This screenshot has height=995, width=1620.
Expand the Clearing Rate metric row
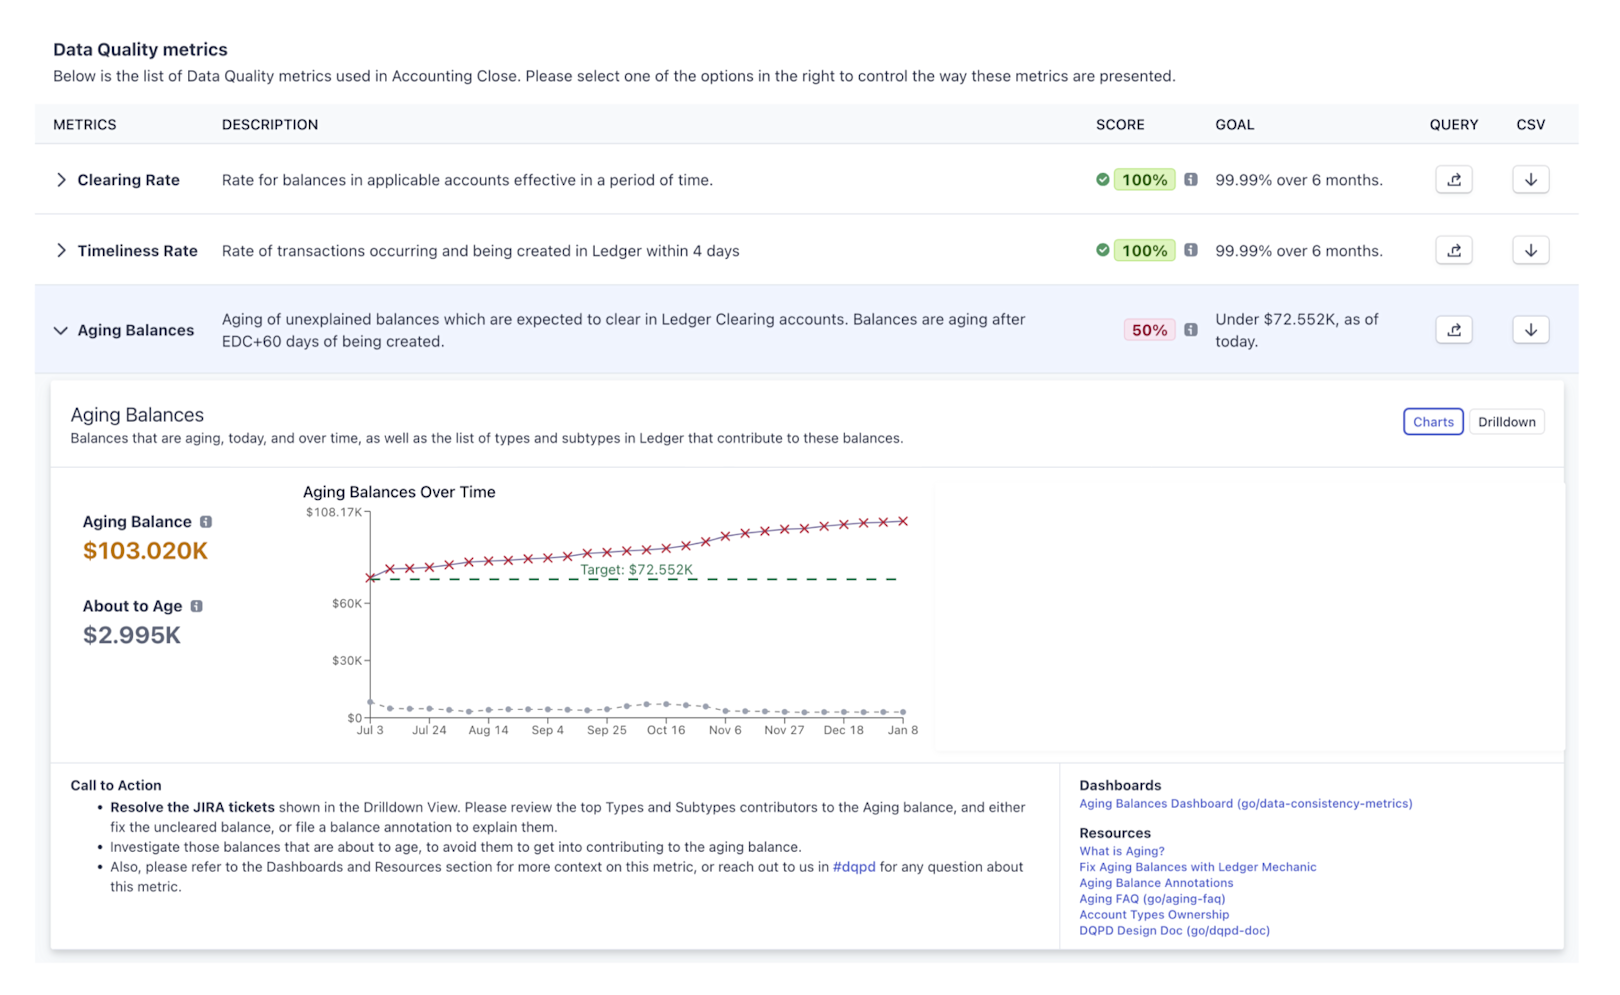pyautogui.click(x=60, y=180)
